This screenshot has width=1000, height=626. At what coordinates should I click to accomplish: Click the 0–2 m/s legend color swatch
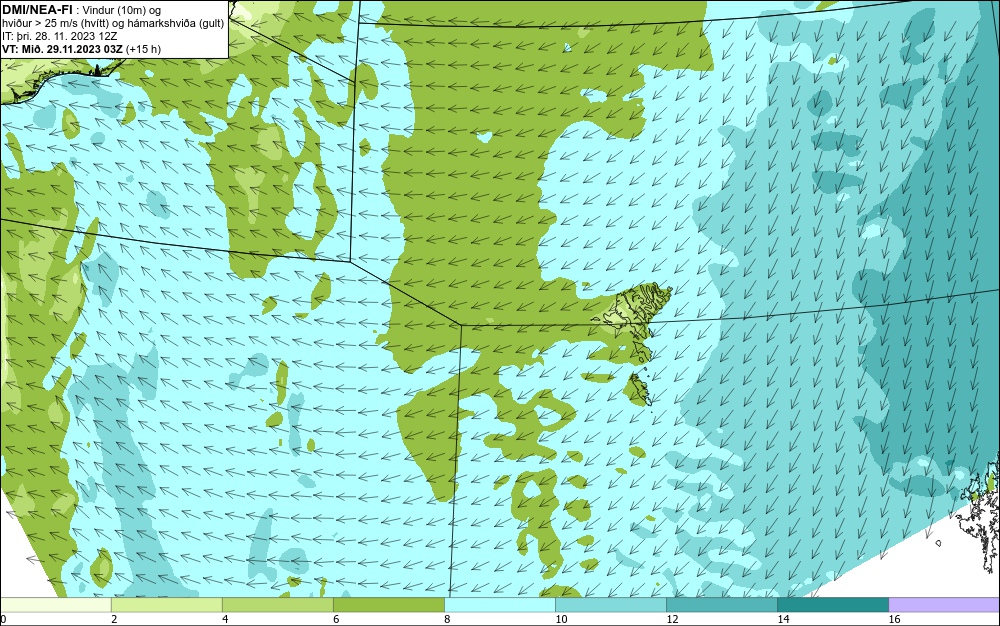click(x=56, y=604)
